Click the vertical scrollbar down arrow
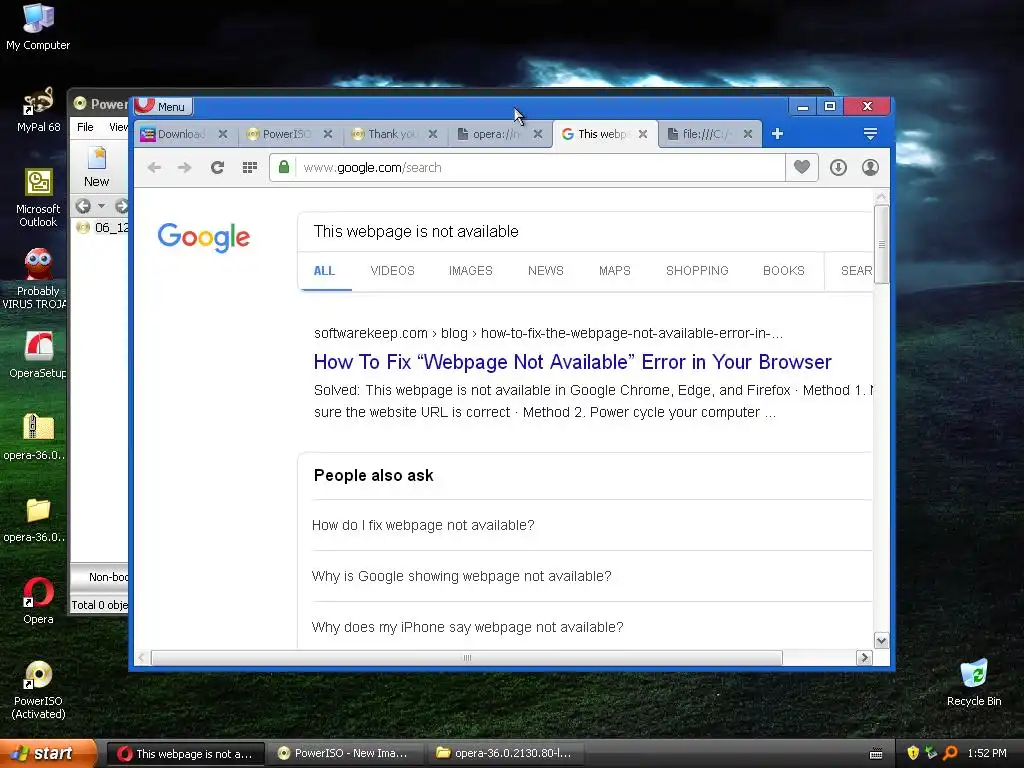This screenshot has width=1024, height=768. (x=881, y=641)
